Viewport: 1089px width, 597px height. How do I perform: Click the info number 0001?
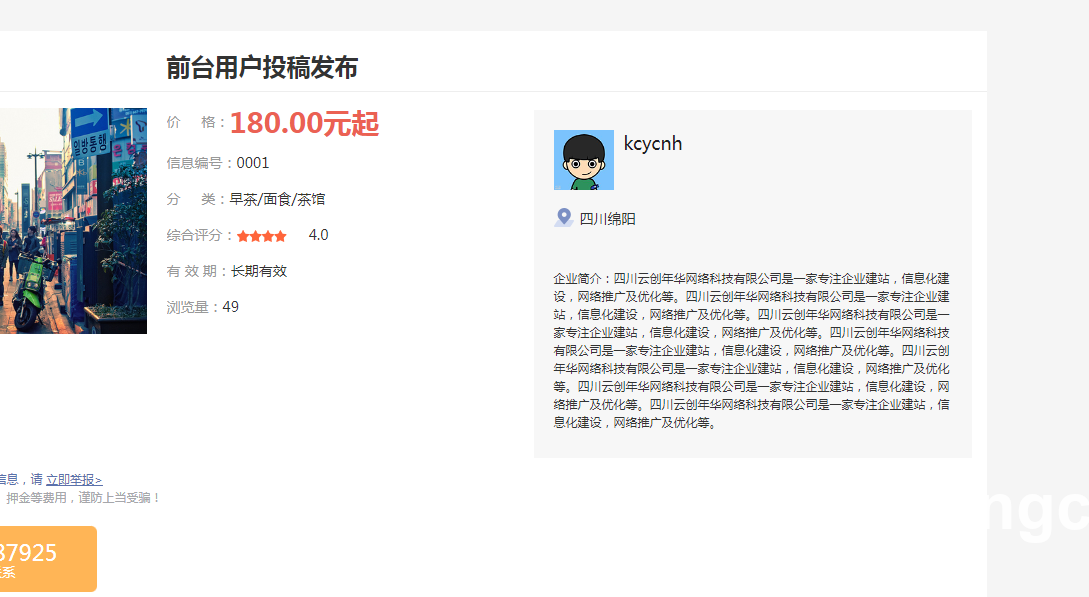[252, 163]
